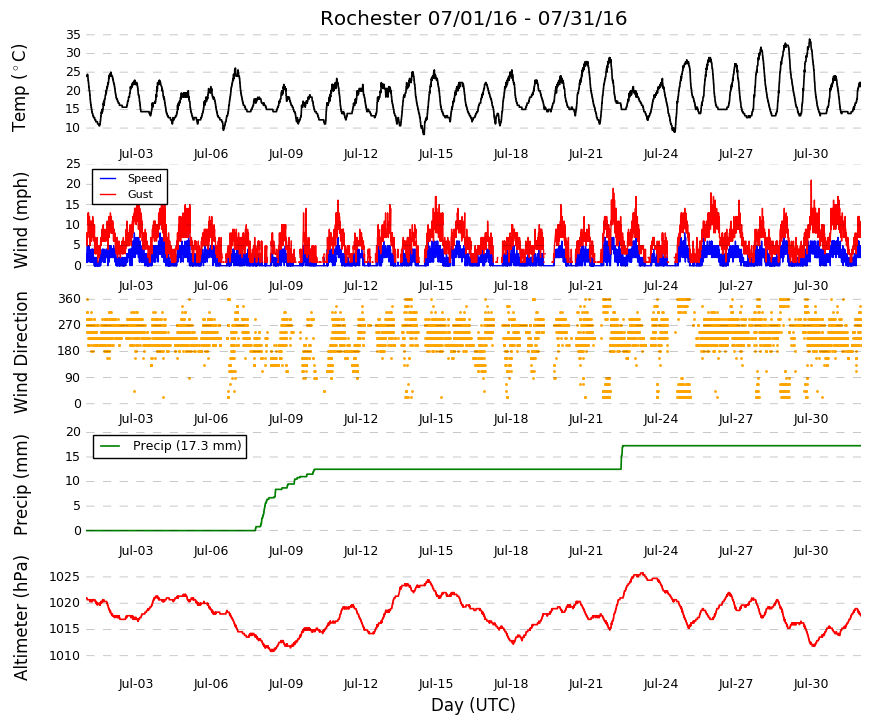871x725 pixels.
Task: Click Jul-24 tick under wind speed plot
Action: [660, 286]
